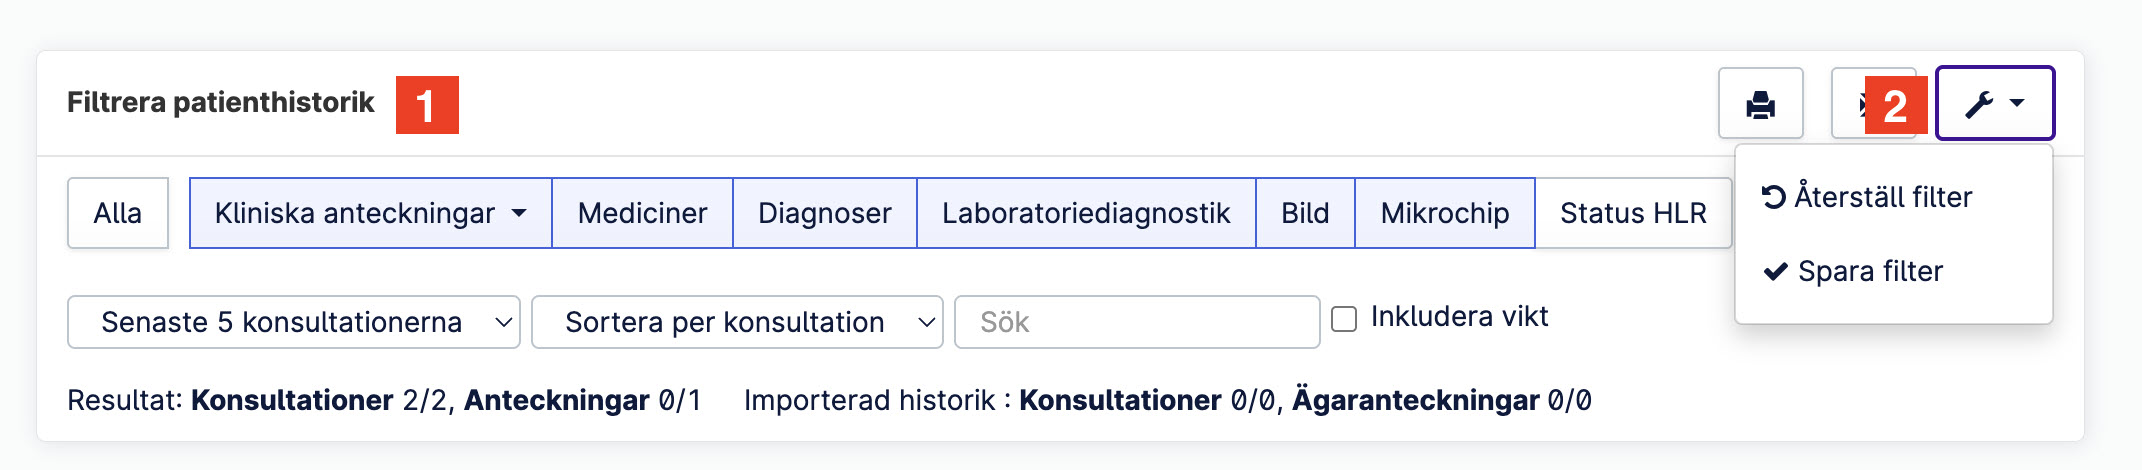Click the reset arrow icon in menu
The width and height of the screenshot is (2142, 470).
[1774, 197]
